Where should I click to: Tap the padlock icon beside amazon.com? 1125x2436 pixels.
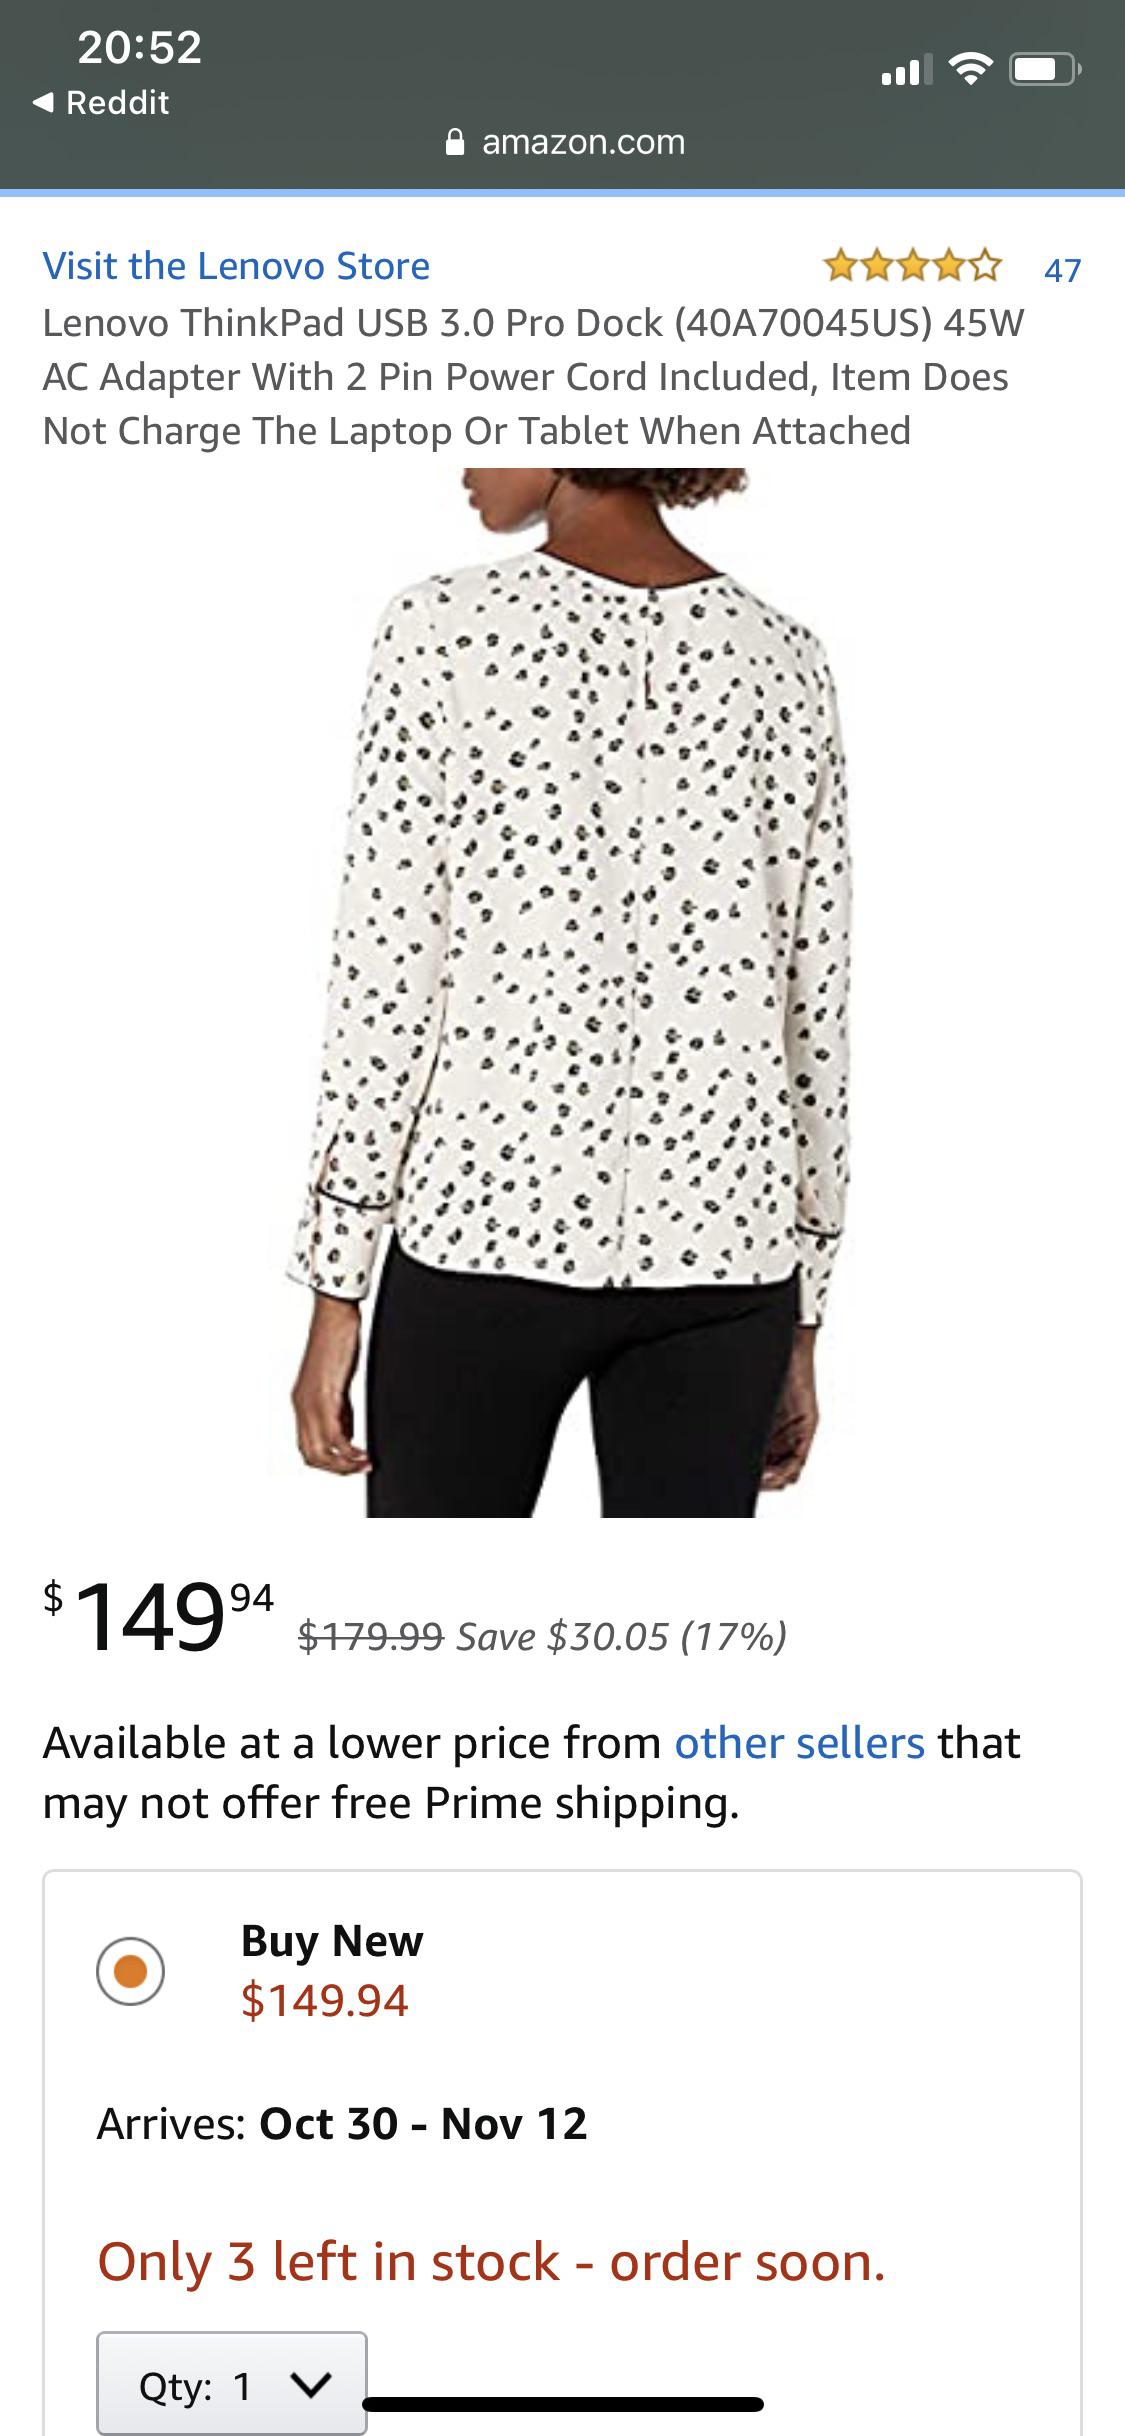coord(455,143)
